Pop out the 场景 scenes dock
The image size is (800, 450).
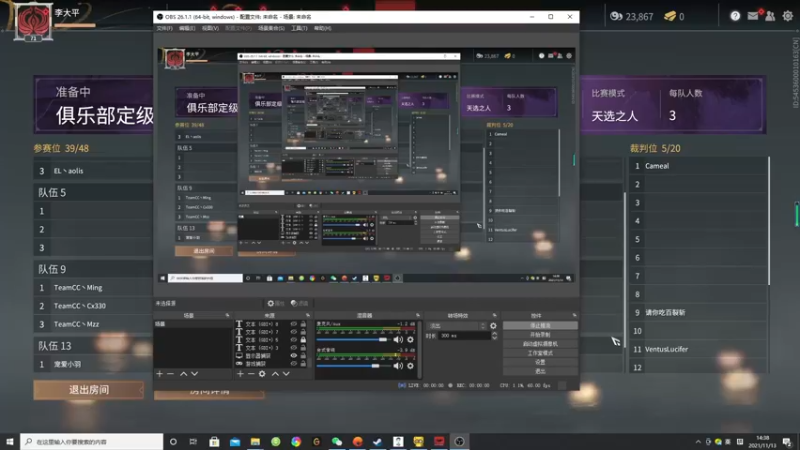(x=228, y=315)
